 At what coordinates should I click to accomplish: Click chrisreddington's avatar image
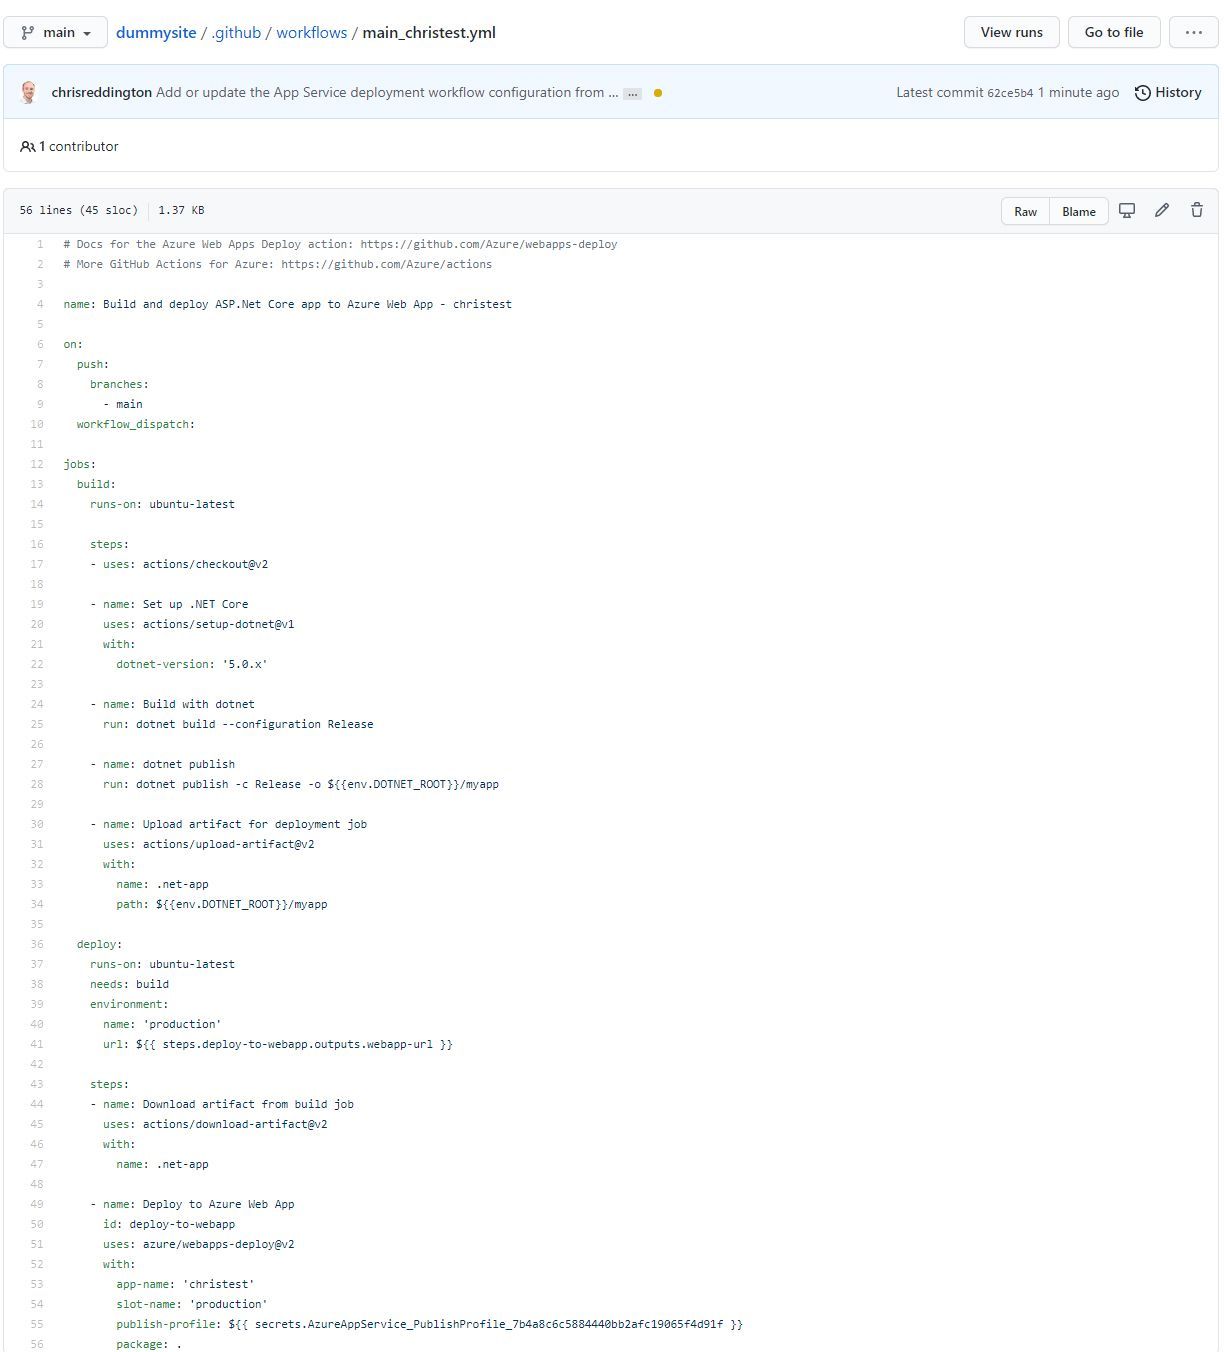coord(28,92)
